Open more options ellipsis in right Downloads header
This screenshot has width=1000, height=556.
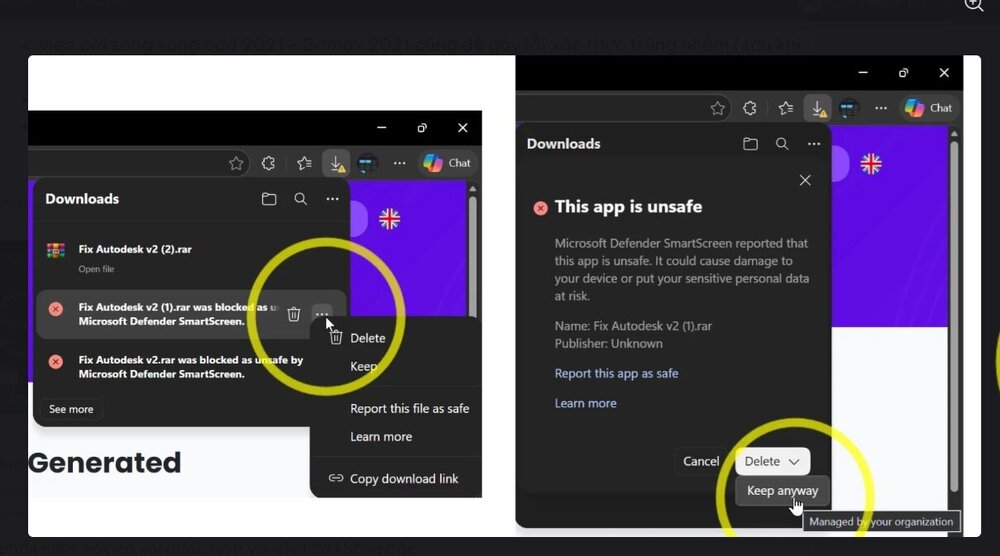point(814,144)
